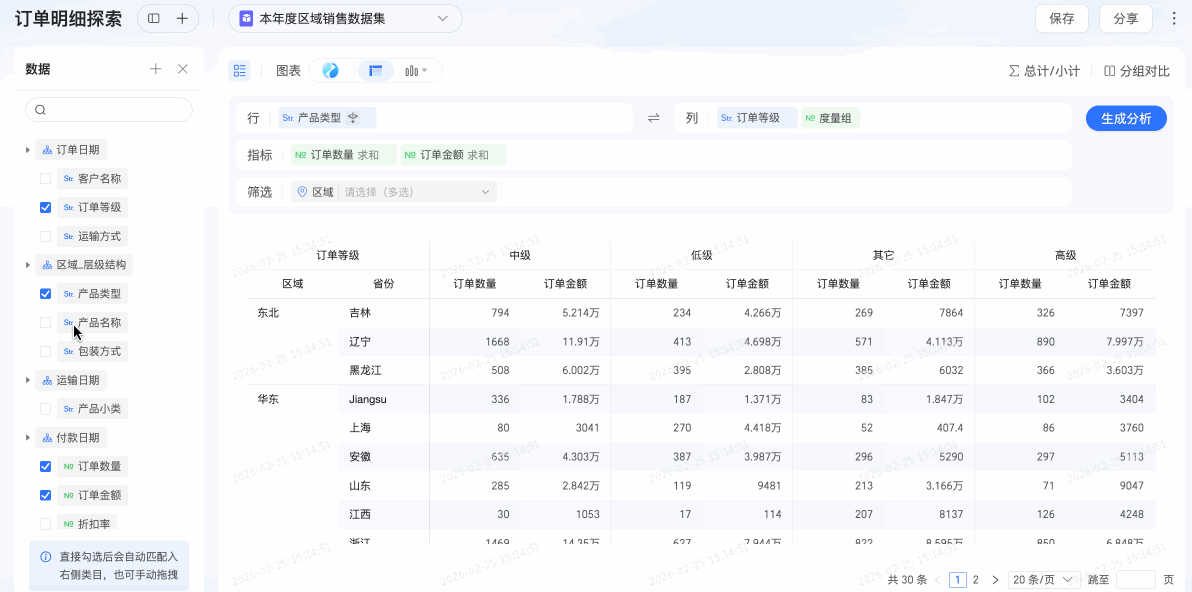Open the 本年度区域销售数据集 dataset dropdown
The image size is (1192, 592).
coord(345,19)
